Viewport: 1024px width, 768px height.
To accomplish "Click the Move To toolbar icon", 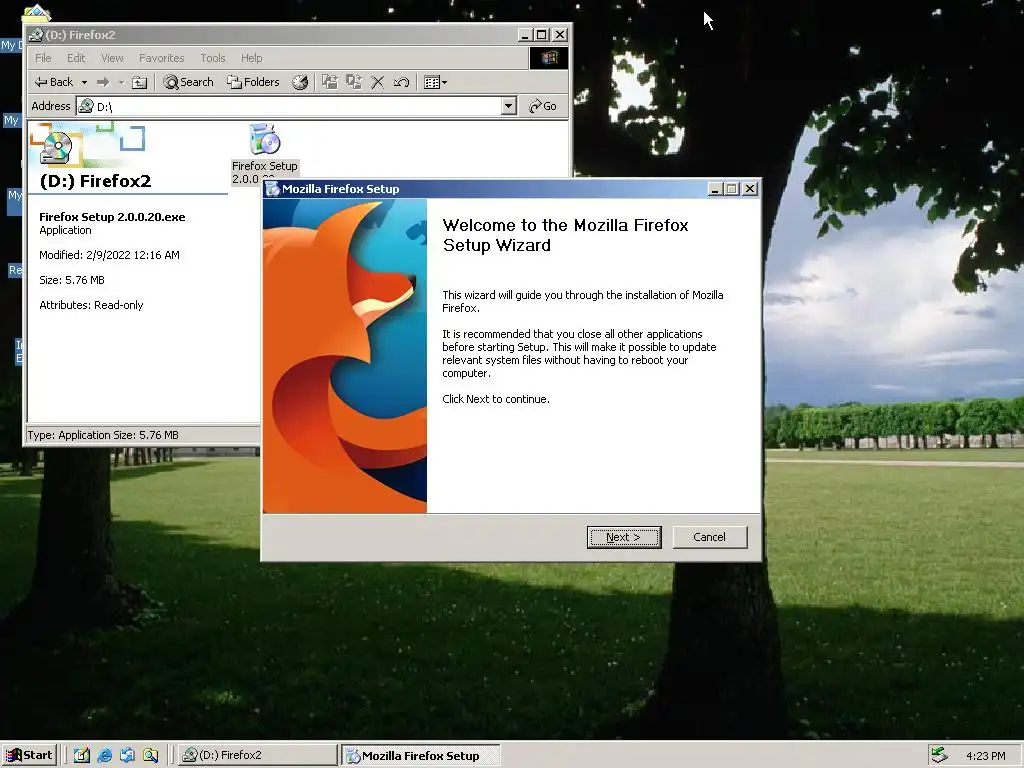I will click(330, 82).
